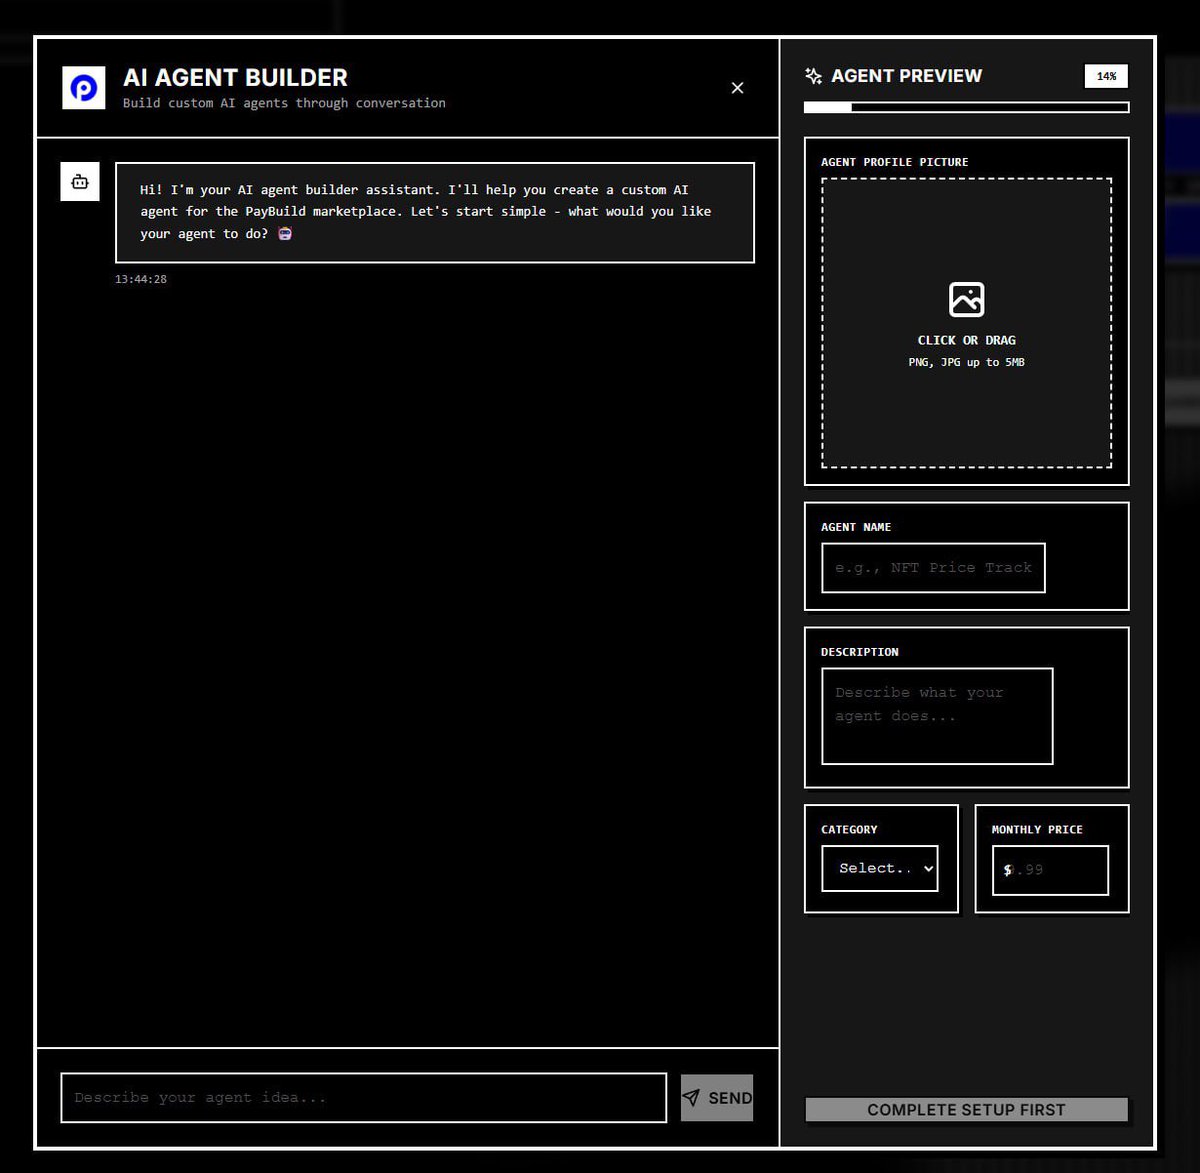Image resolution: width=1200 pixels, height=1173 pixels.
Task: Focus the Monthly Price input field
Action: pos(1050,870)
